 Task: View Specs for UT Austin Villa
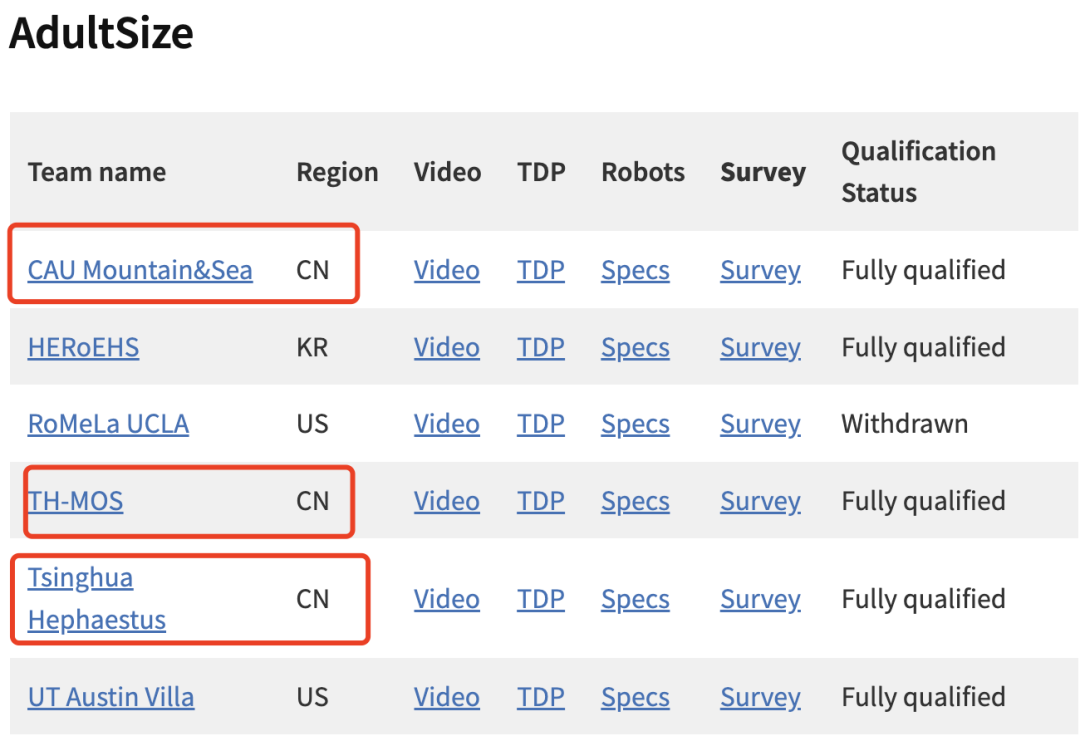[635, 697]
